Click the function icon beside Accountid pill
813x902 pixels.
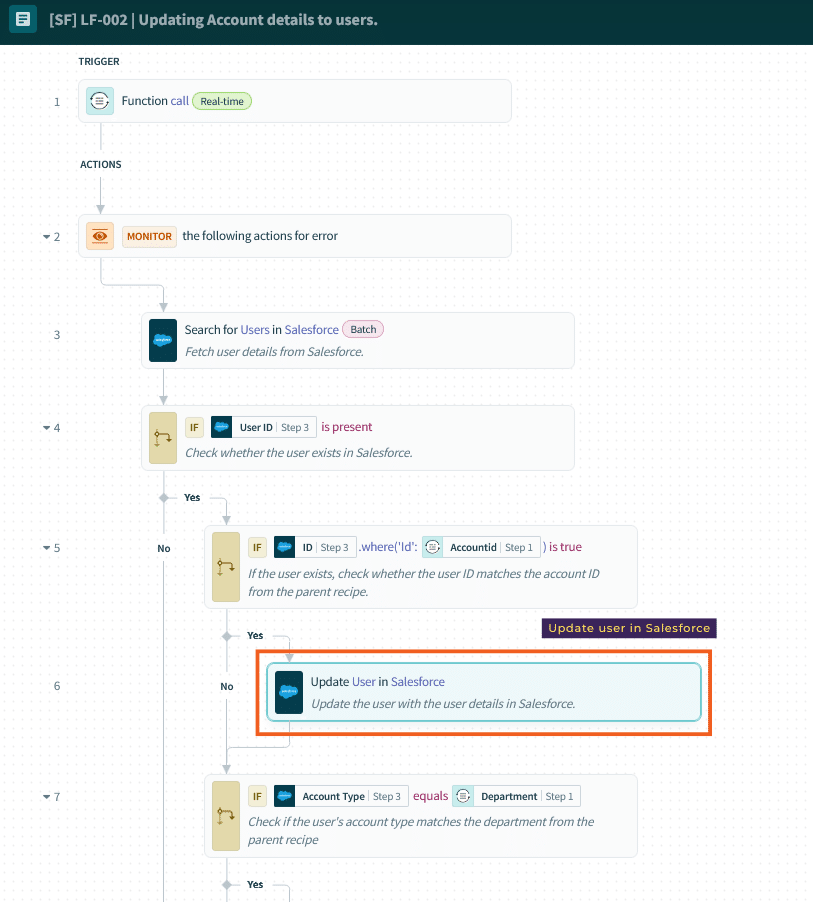(x=433, y=547)
